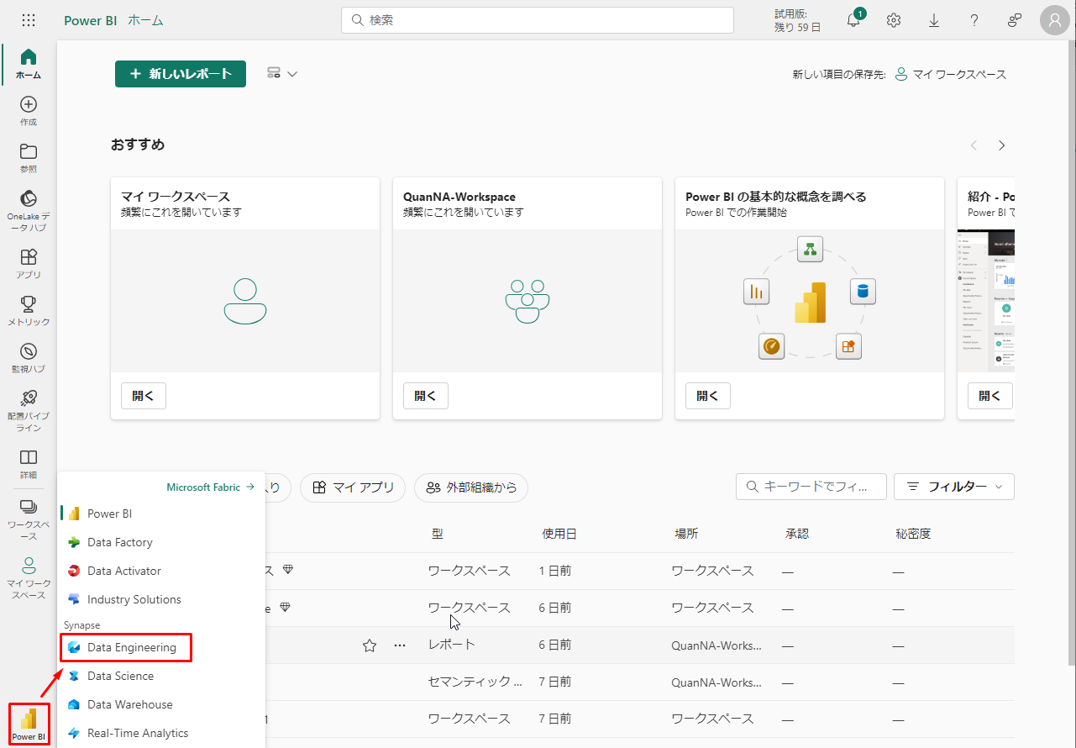Click the feedback icon in header
Image resolution: width=1076 pixels, height=748 pixels.
[1014, 20]
